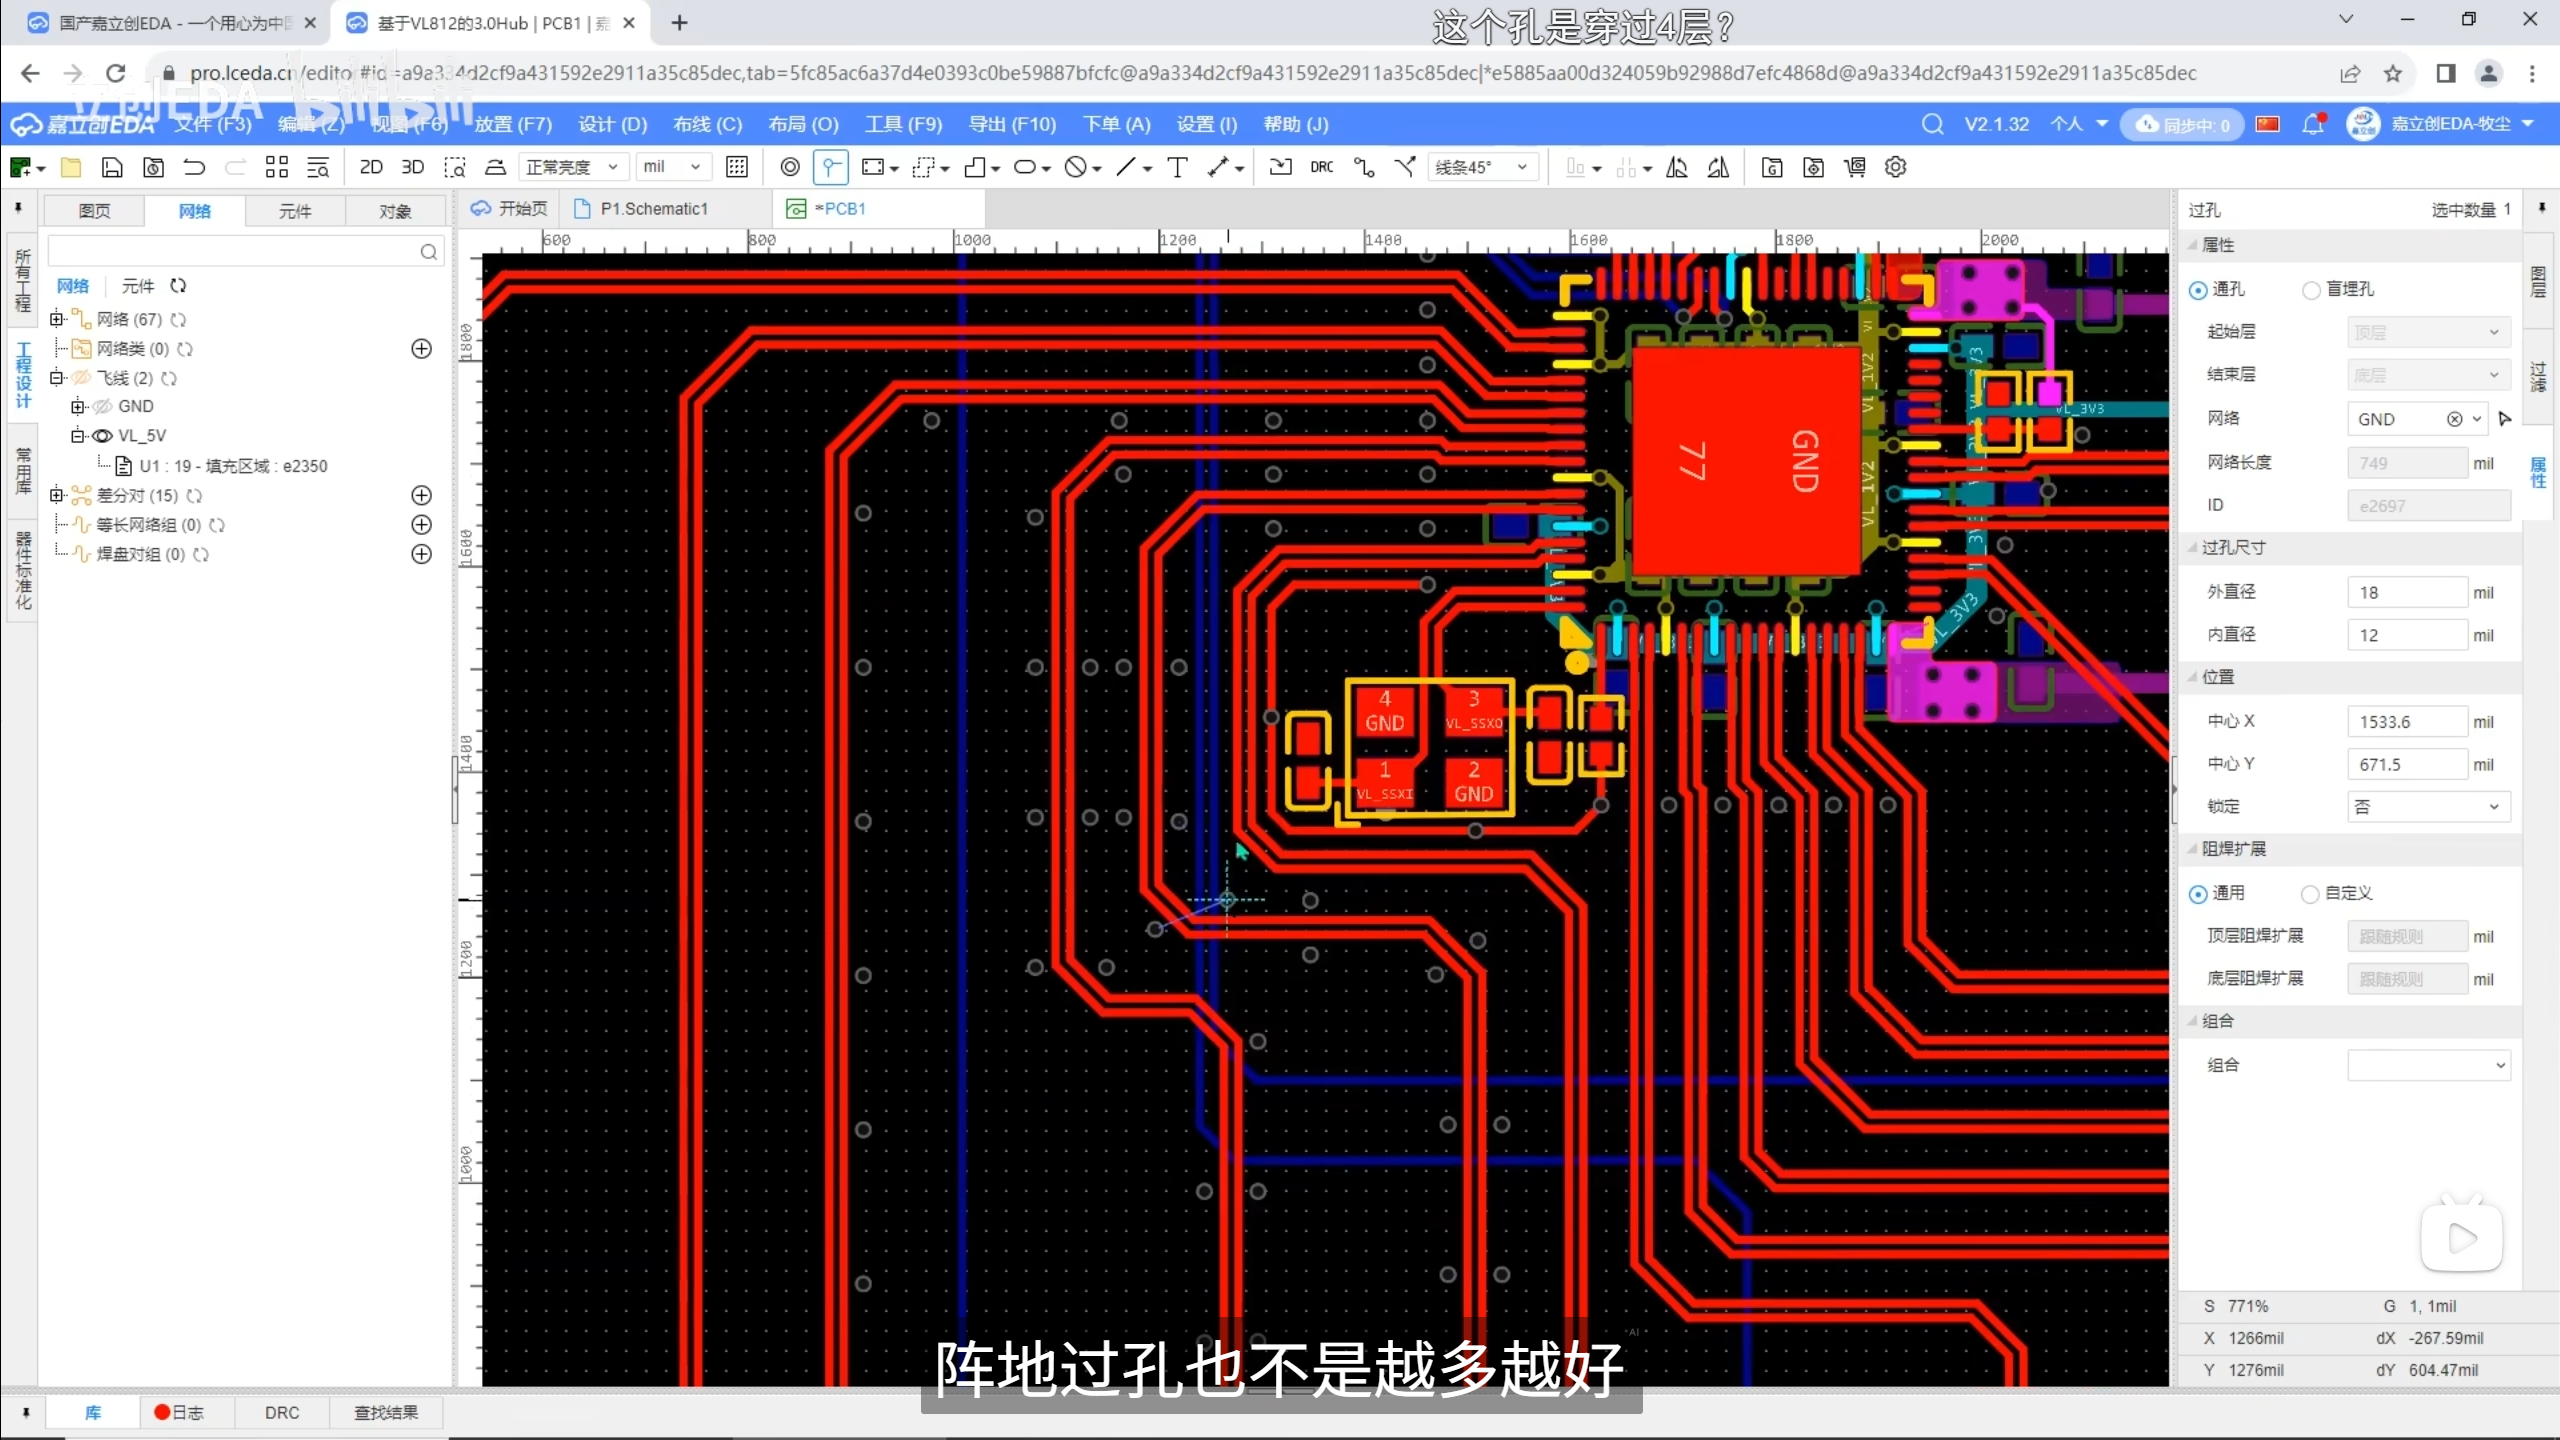Open the 布线 (C) menu
This screenshot has height=1440, width=2560.
(x=707, y=124)
